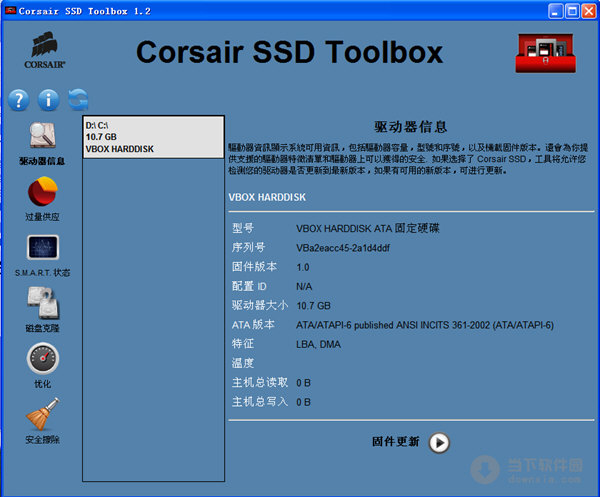Viewport: 600px width, 497px height.
Task: Open the 优化 optimize gauge icon
Action: 43,357
